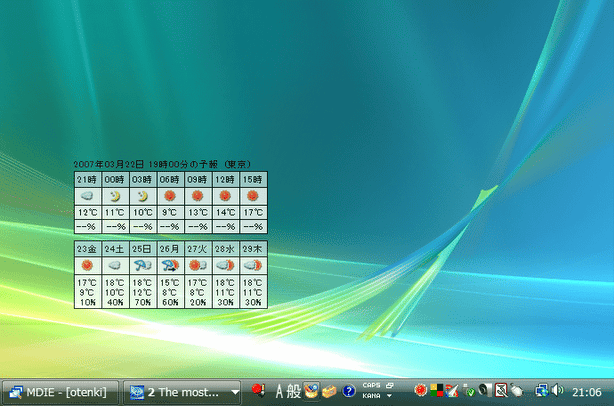Click the sunny icon for 23金
The image size is (614, 406).
point(87,265)
